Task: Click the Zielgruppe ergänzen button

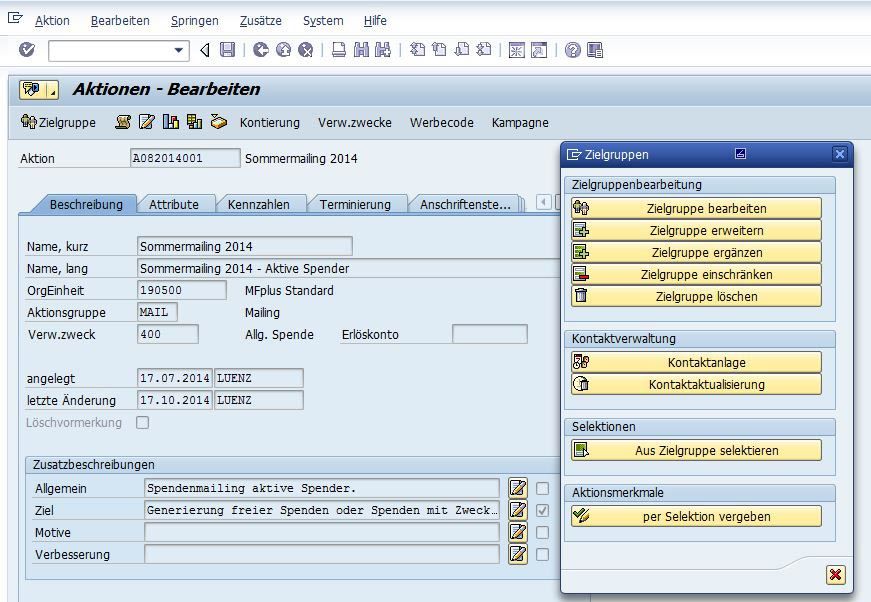Action: click(696, 252)
